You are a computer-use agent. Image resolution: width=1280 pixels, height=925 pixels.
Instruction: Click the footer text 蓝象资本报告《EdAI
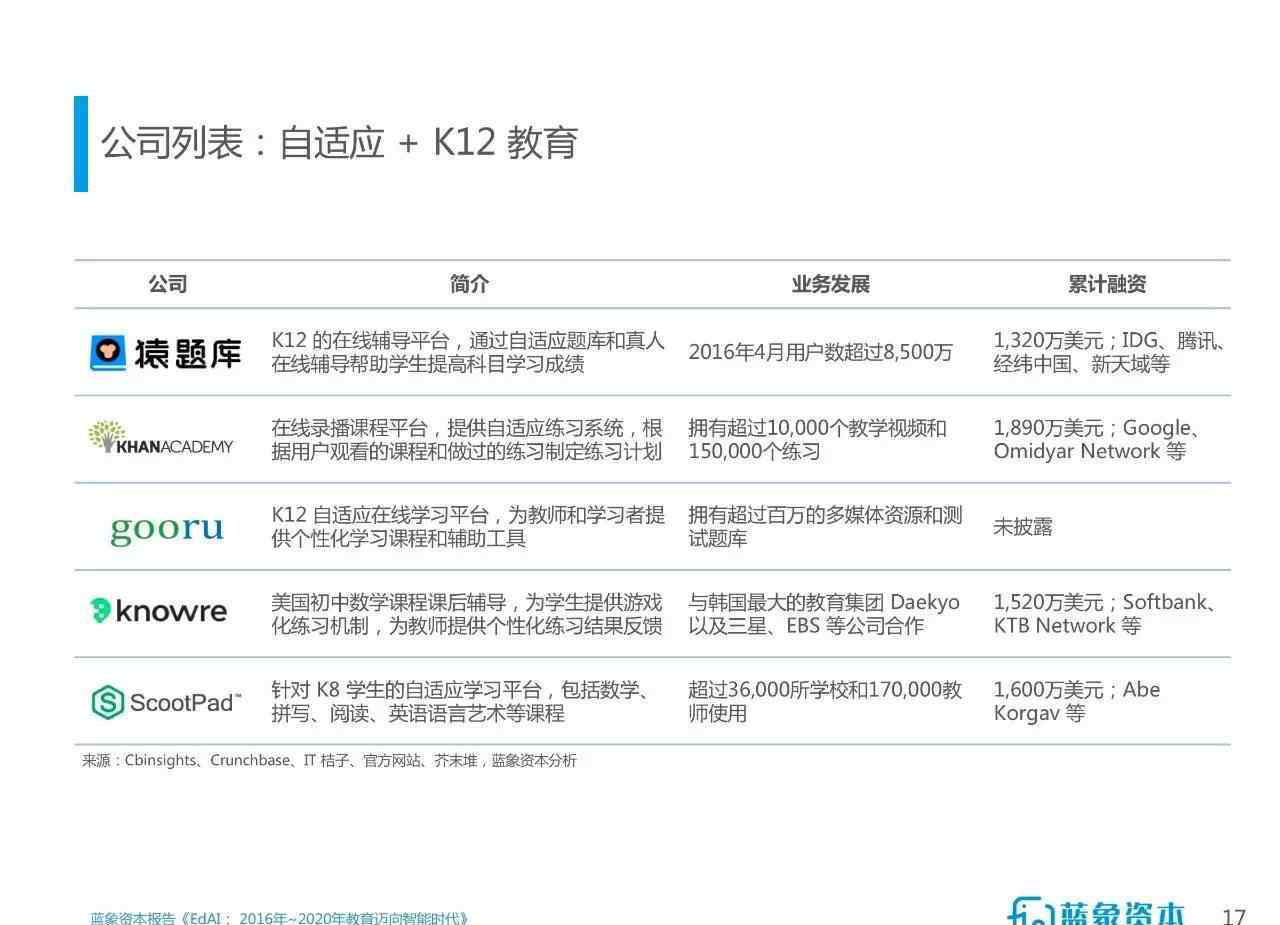pyautogui.click(x=279, y=918)
